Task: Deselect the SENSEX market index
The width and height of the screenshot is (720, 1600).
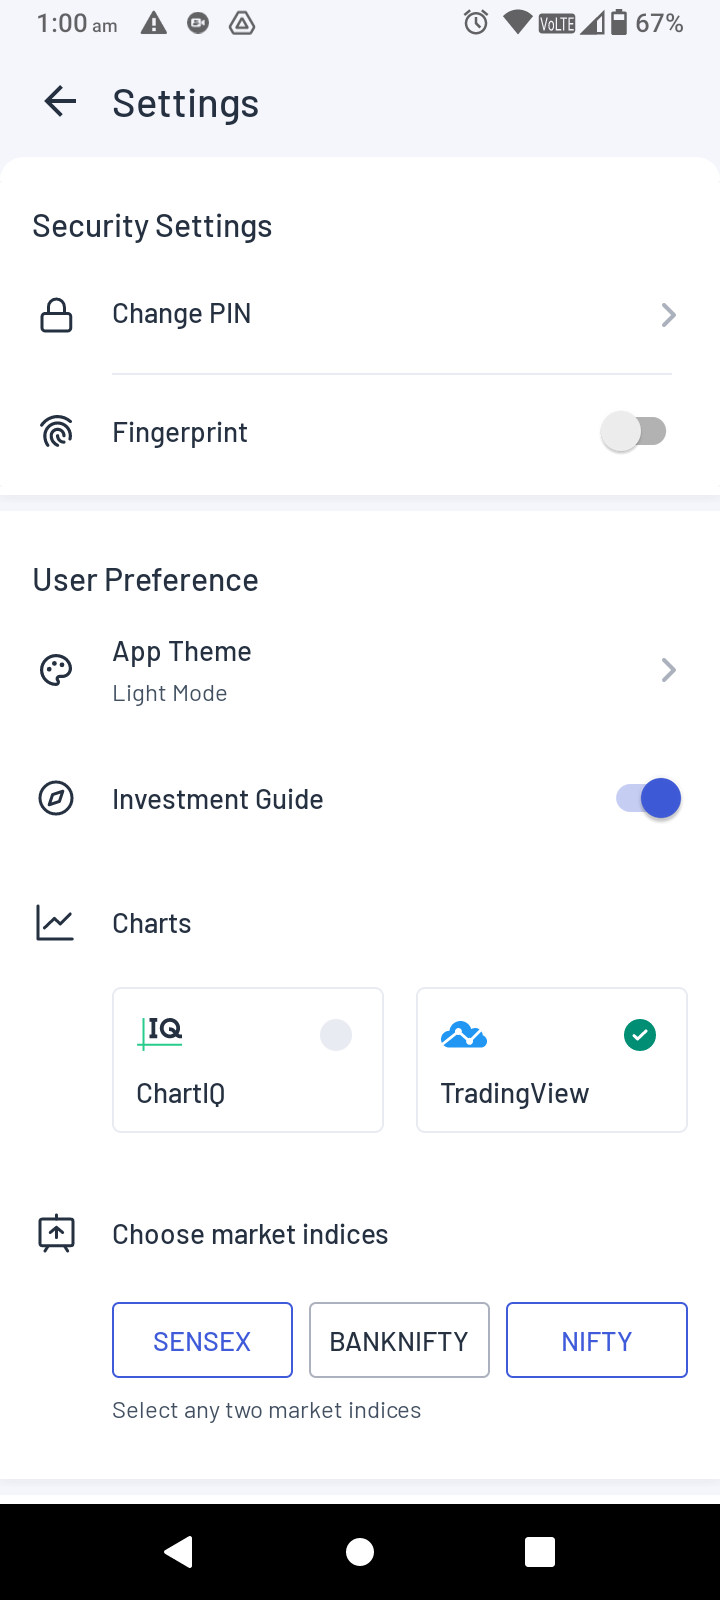Action: point(202,1341)
